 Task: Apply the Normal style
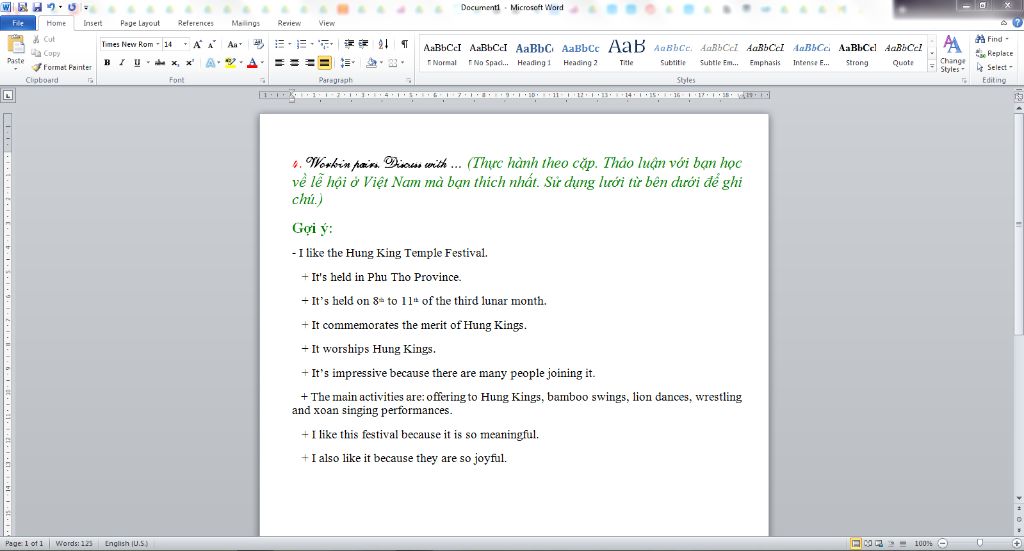coord(442,54)
